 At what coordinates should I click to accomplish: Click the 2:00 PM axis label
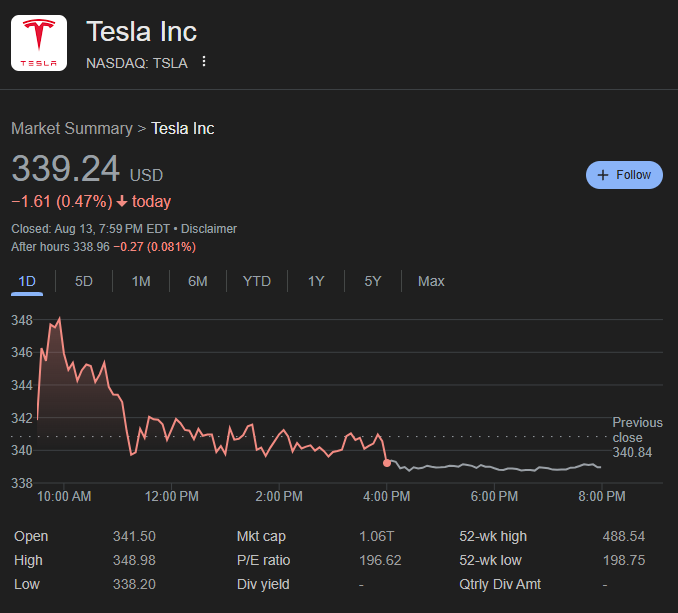279,496
